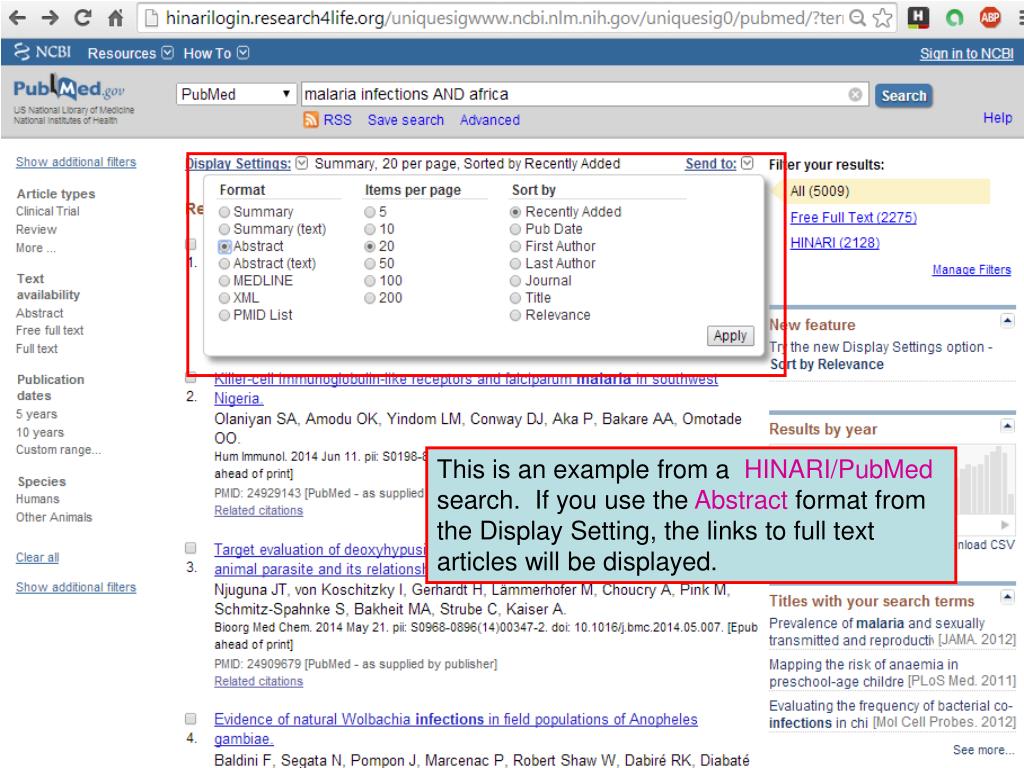
Task: Set items per page to 50
Action: pos(370,264)
